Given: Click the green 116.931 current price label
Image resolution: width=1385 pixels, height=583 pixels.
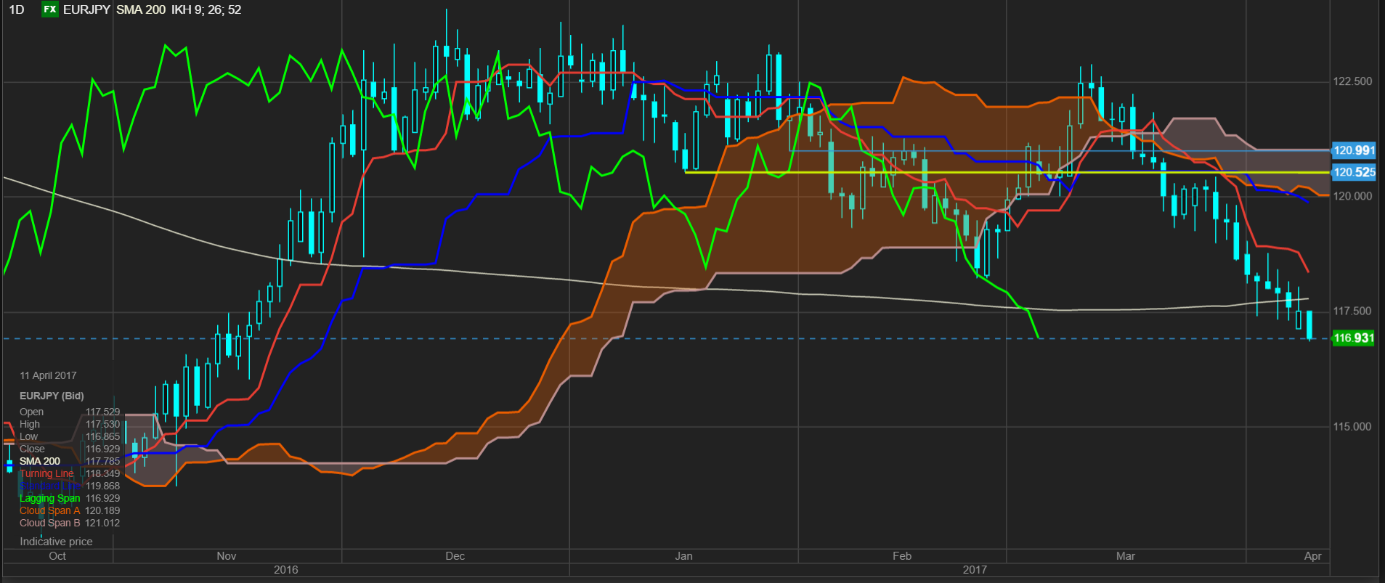Looking at the screenshot, I should coord(1353,338).
